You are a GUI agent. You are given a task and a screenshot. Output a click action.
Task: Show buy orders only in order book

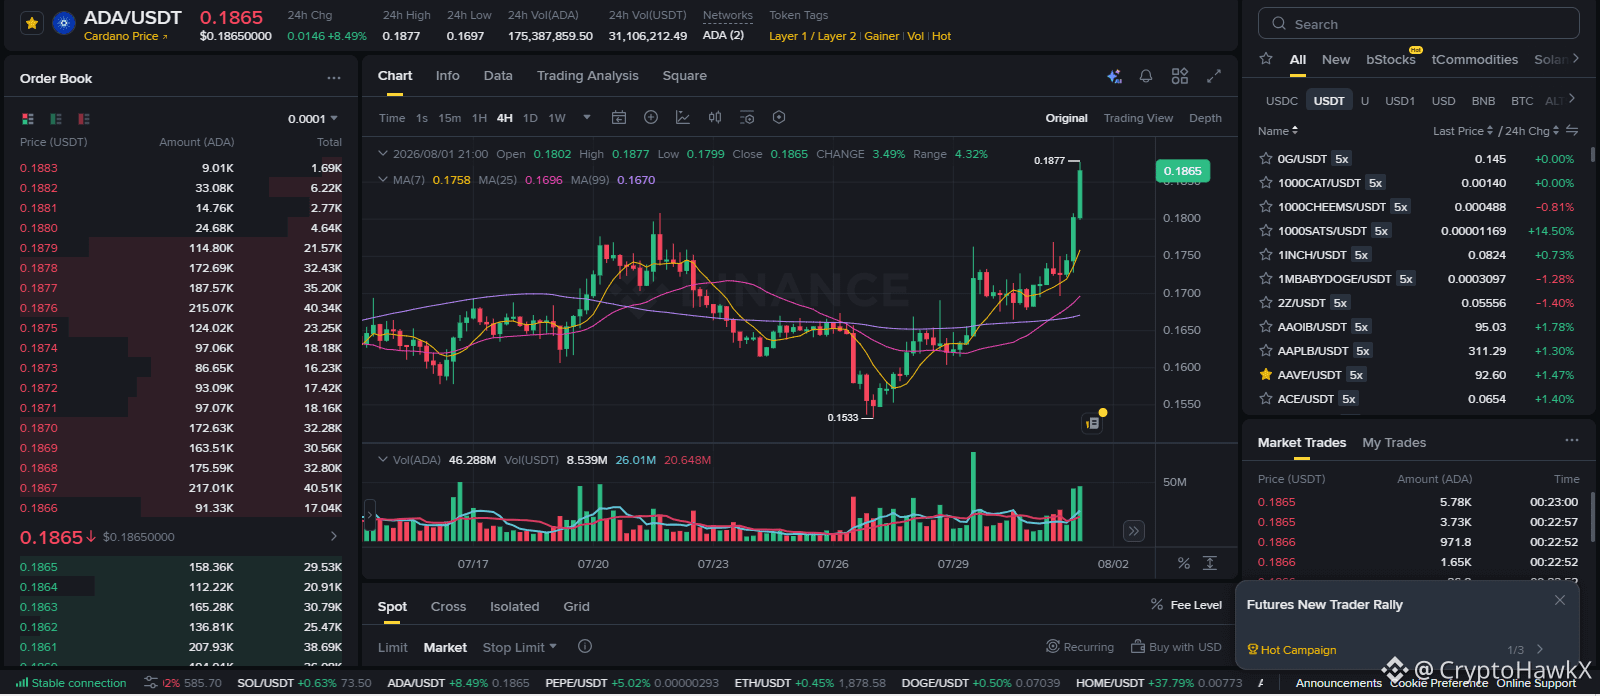click(x=56, y=119)
